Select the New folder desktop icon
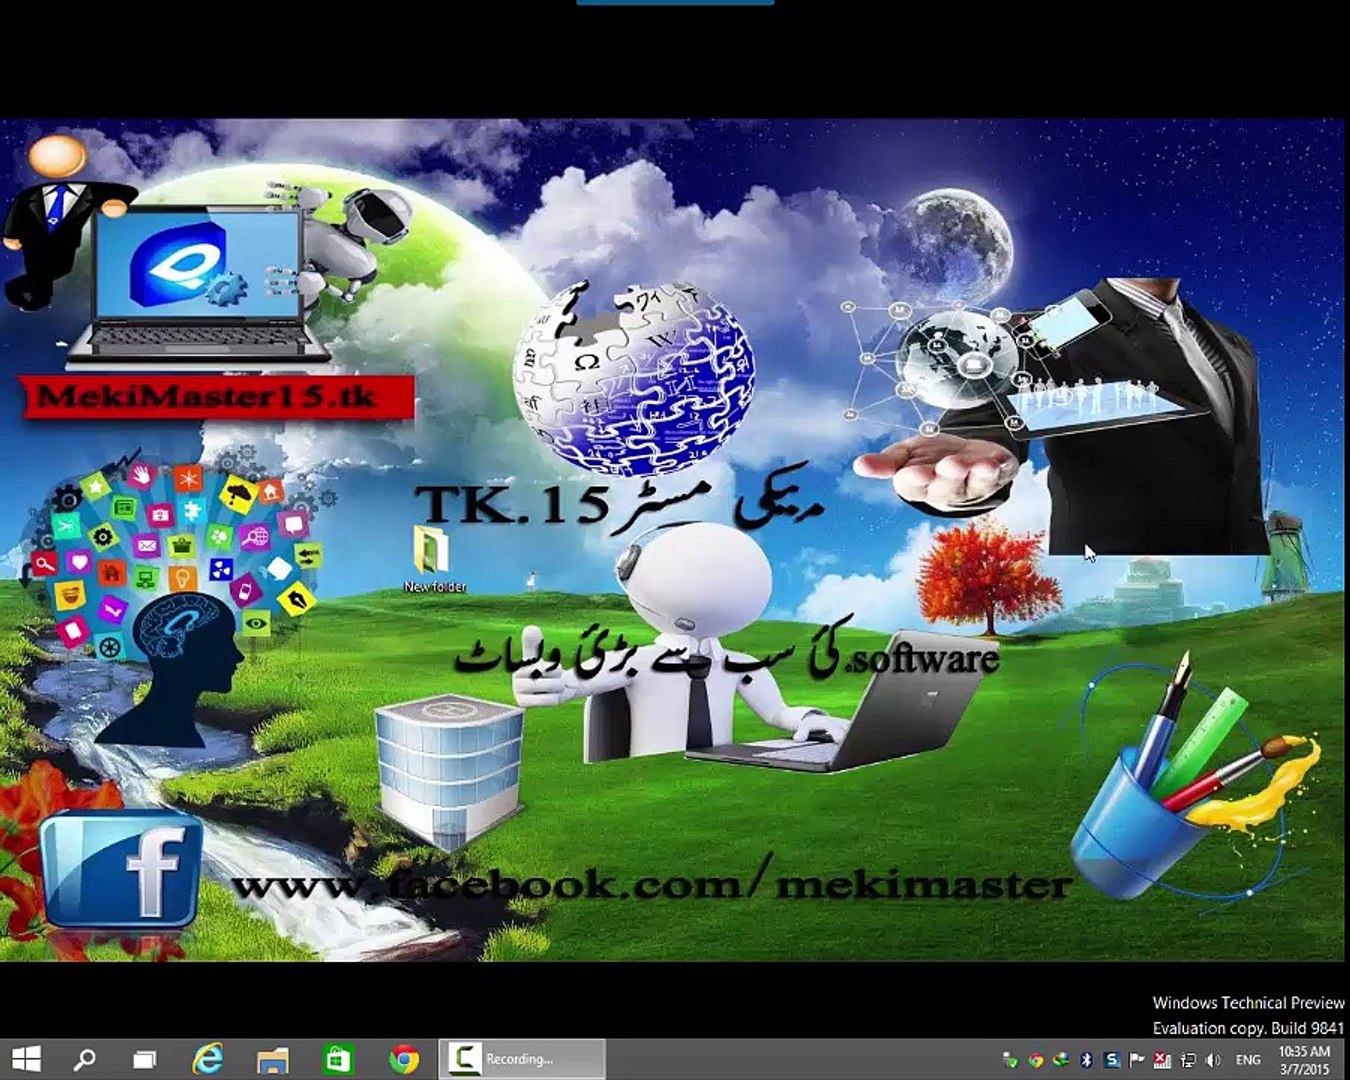 (434, 559)
